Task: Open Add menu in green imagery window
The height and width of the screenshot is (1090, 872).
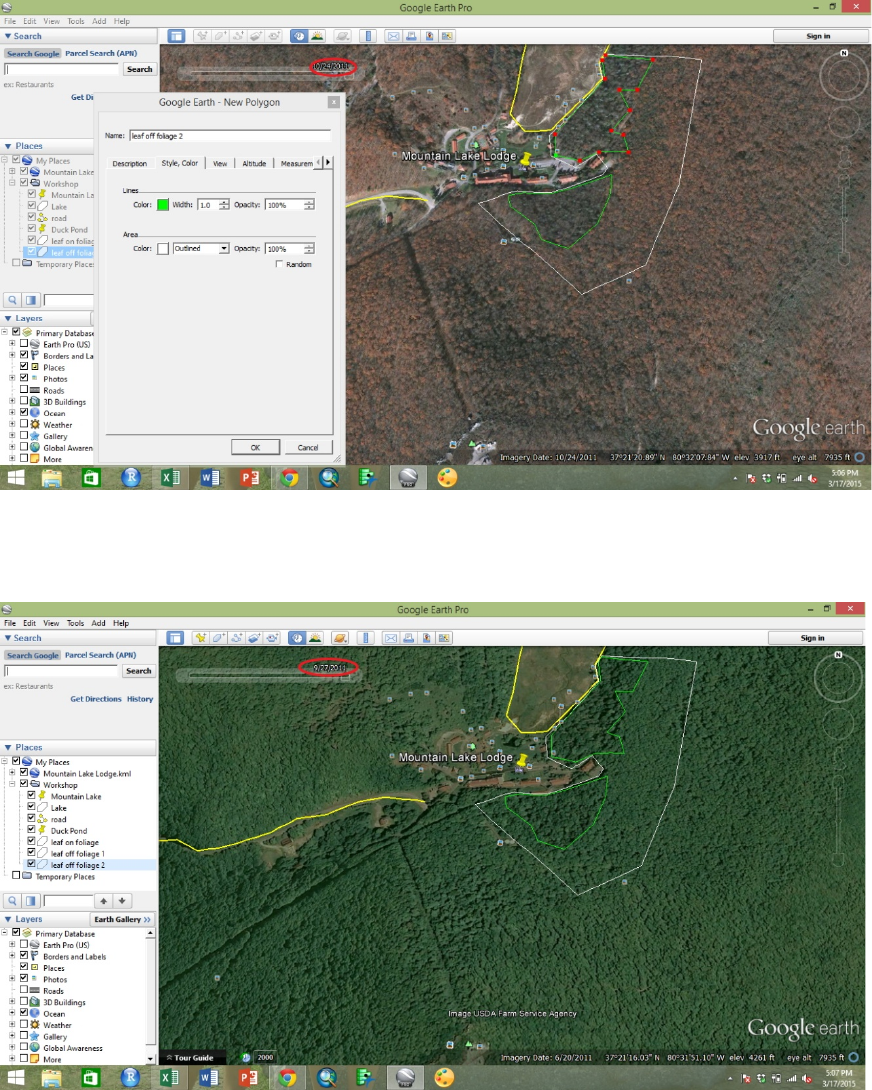Action: pyautogui.click(x=98, y=623)
